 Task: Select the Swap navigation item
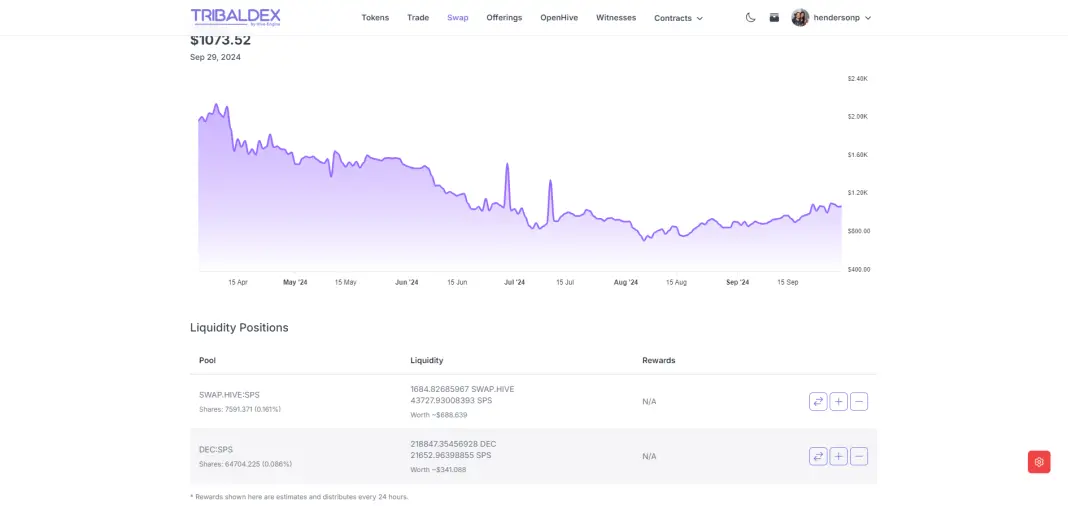[x=458, y=18]
